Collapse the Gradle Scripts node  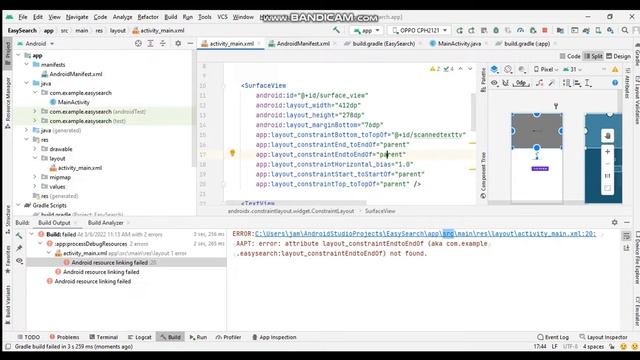[x=18, y=205]
